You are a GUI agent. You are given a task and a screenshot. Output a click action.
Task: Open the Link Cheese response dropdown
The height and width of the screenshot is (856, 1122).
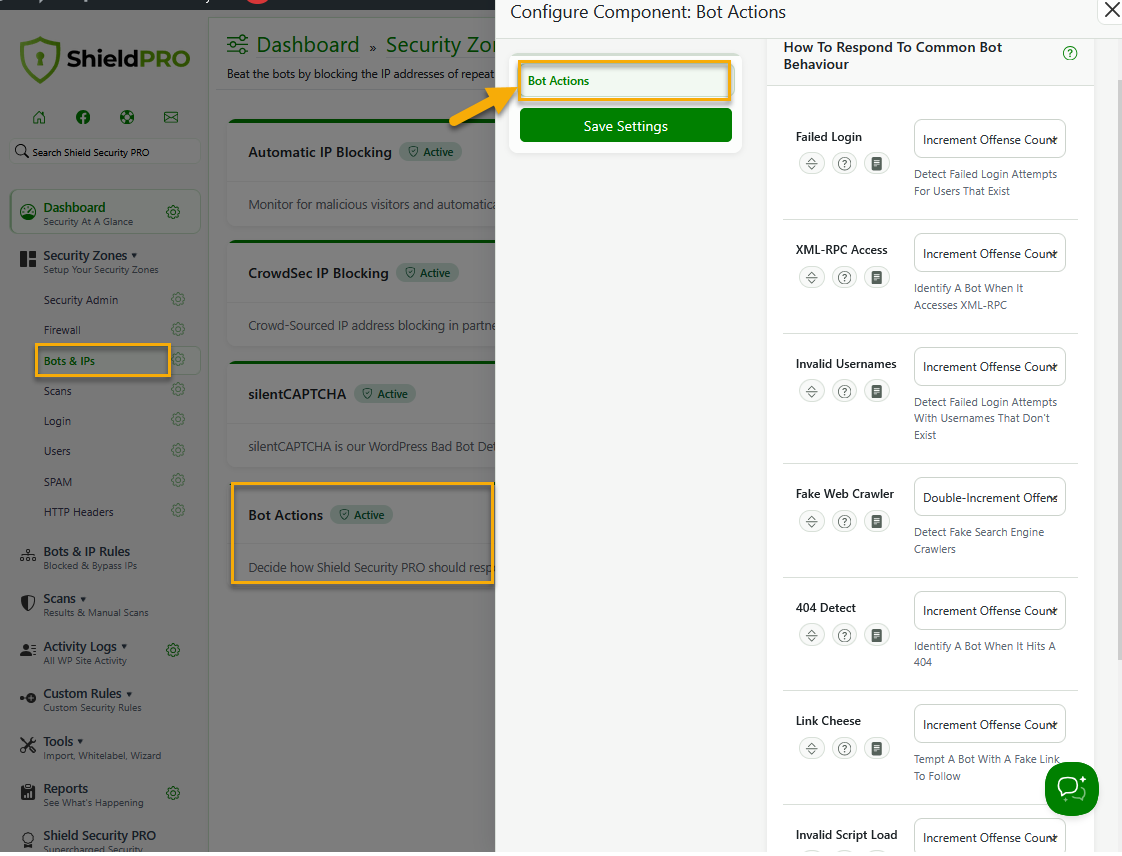tap(990, 724)
